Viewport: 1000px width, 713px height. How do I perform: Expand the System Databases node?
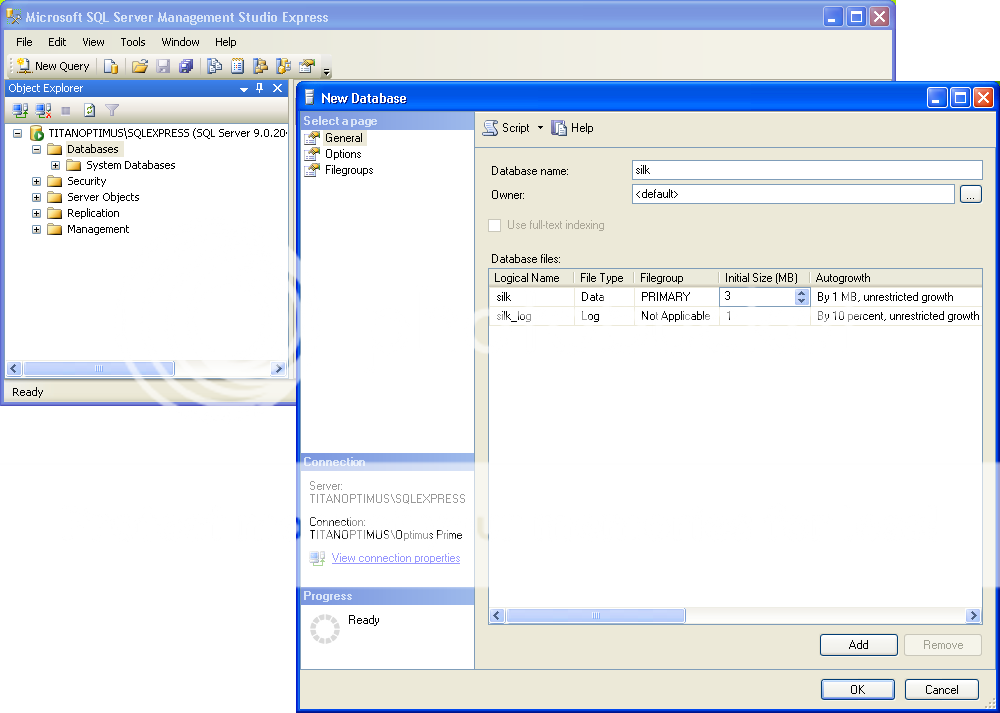click(55, 165)
